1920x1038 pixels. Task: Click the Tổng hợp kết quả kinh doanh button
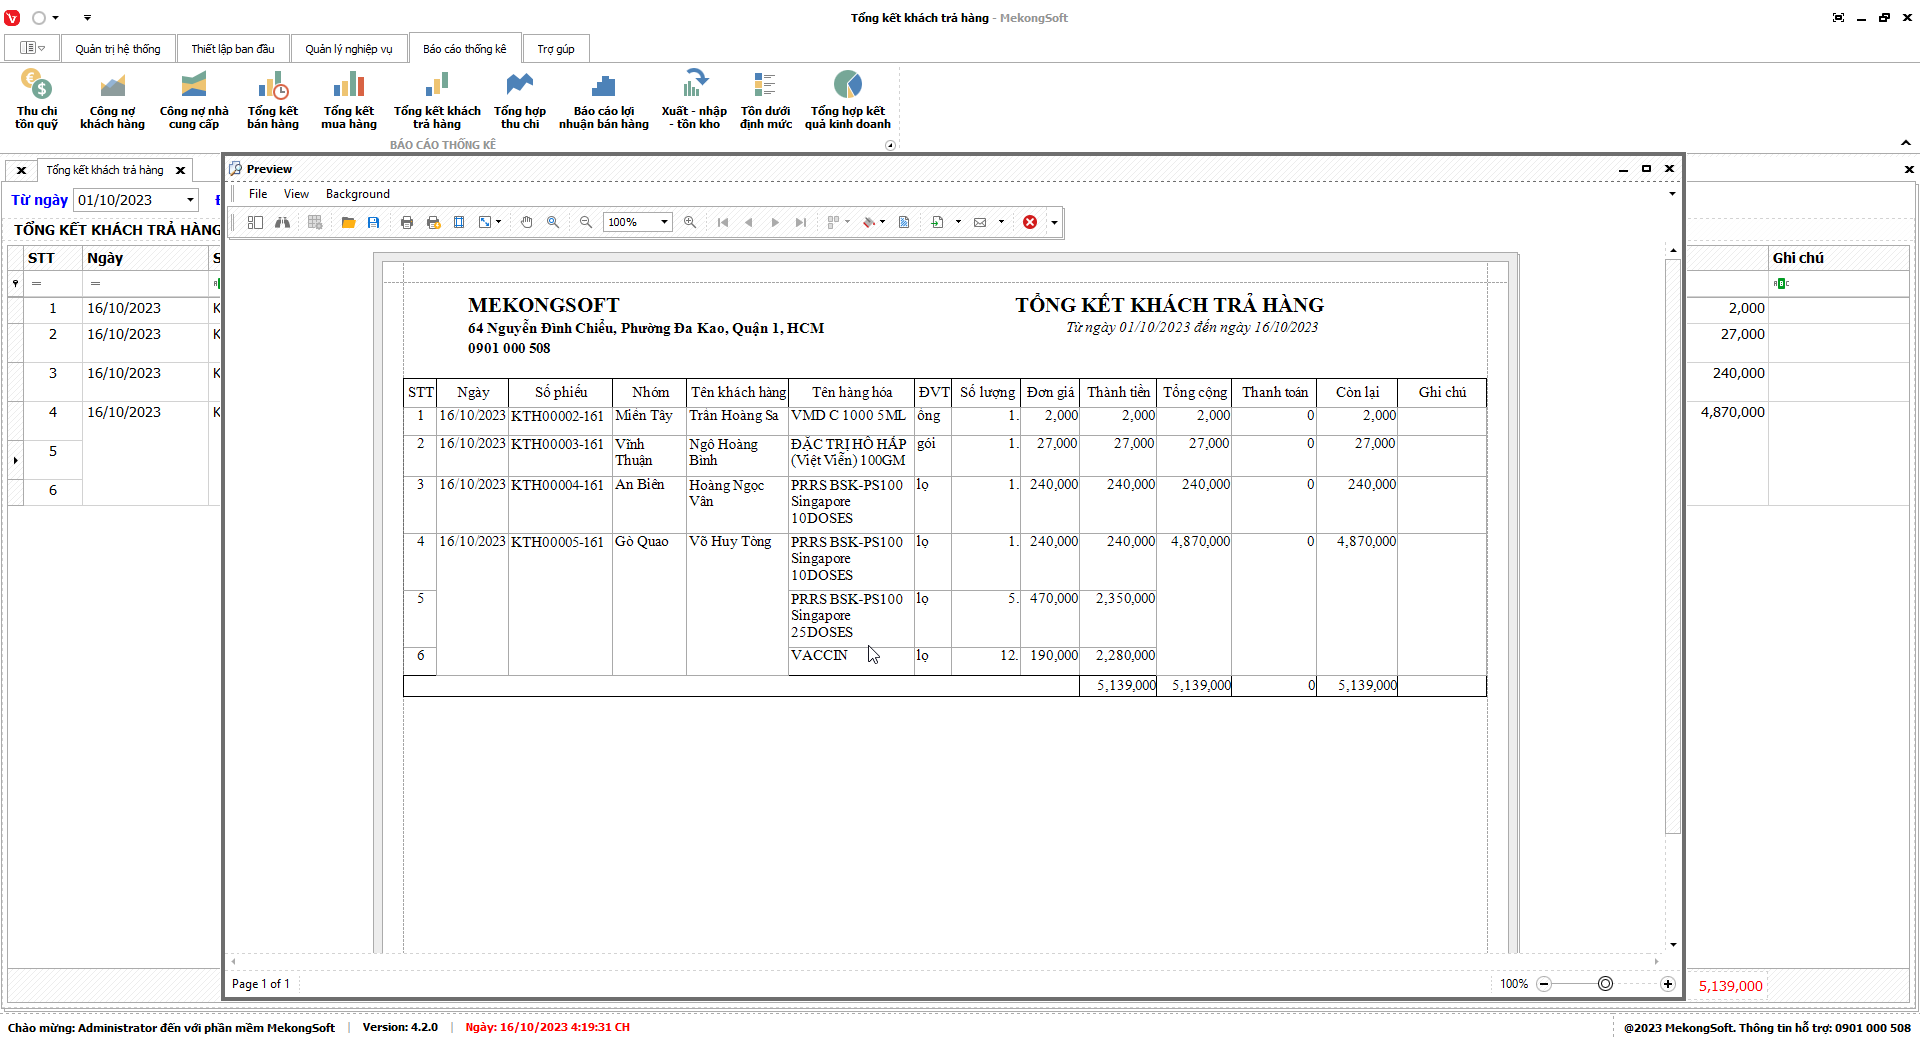(847, 102)
